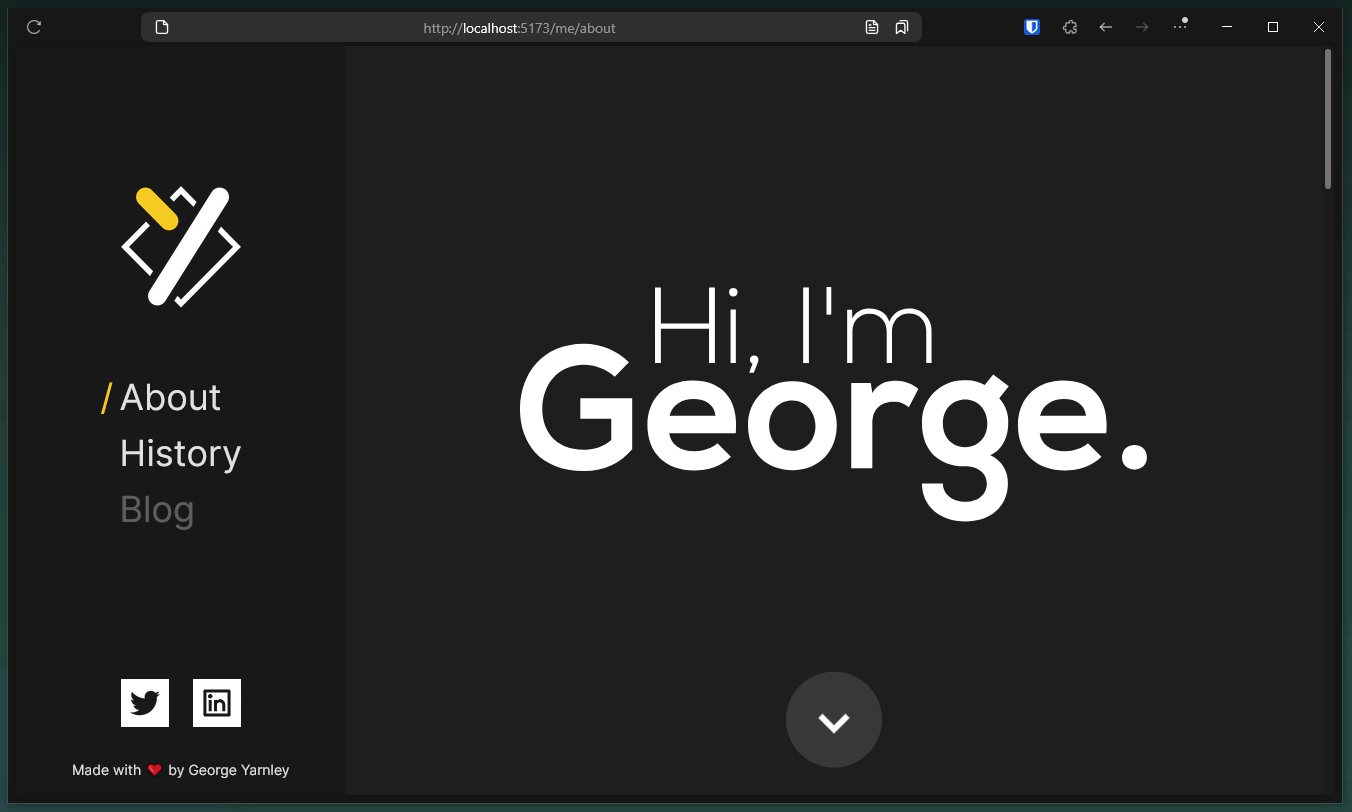1352x812 pixels.
Task: Click the forward navigation arrow
Action: (x=1142, y=27)
